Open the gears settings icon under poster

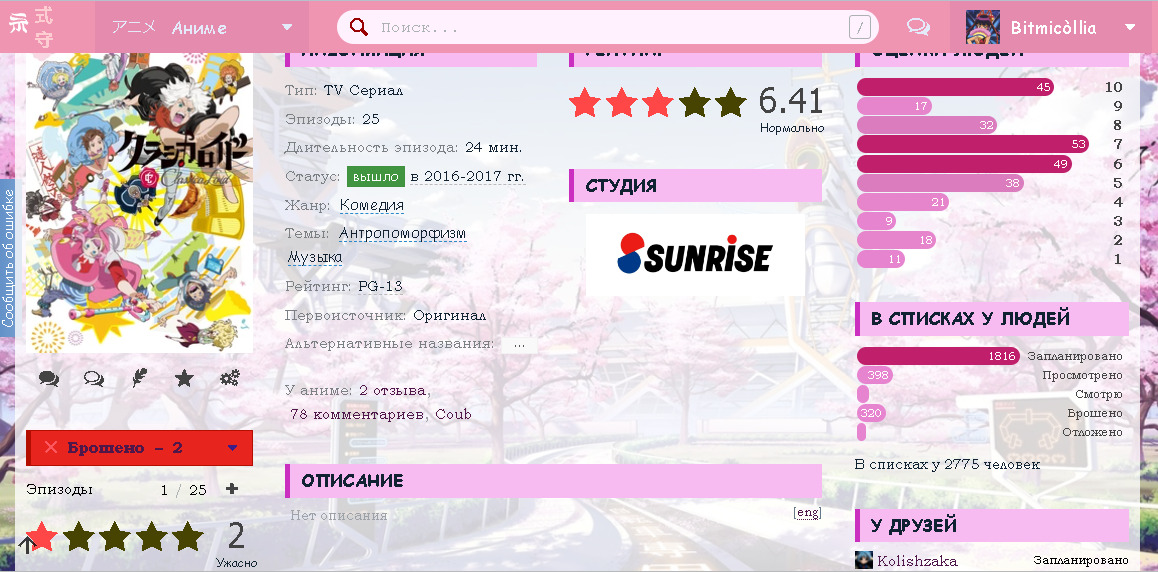click(x=229, y=378)
